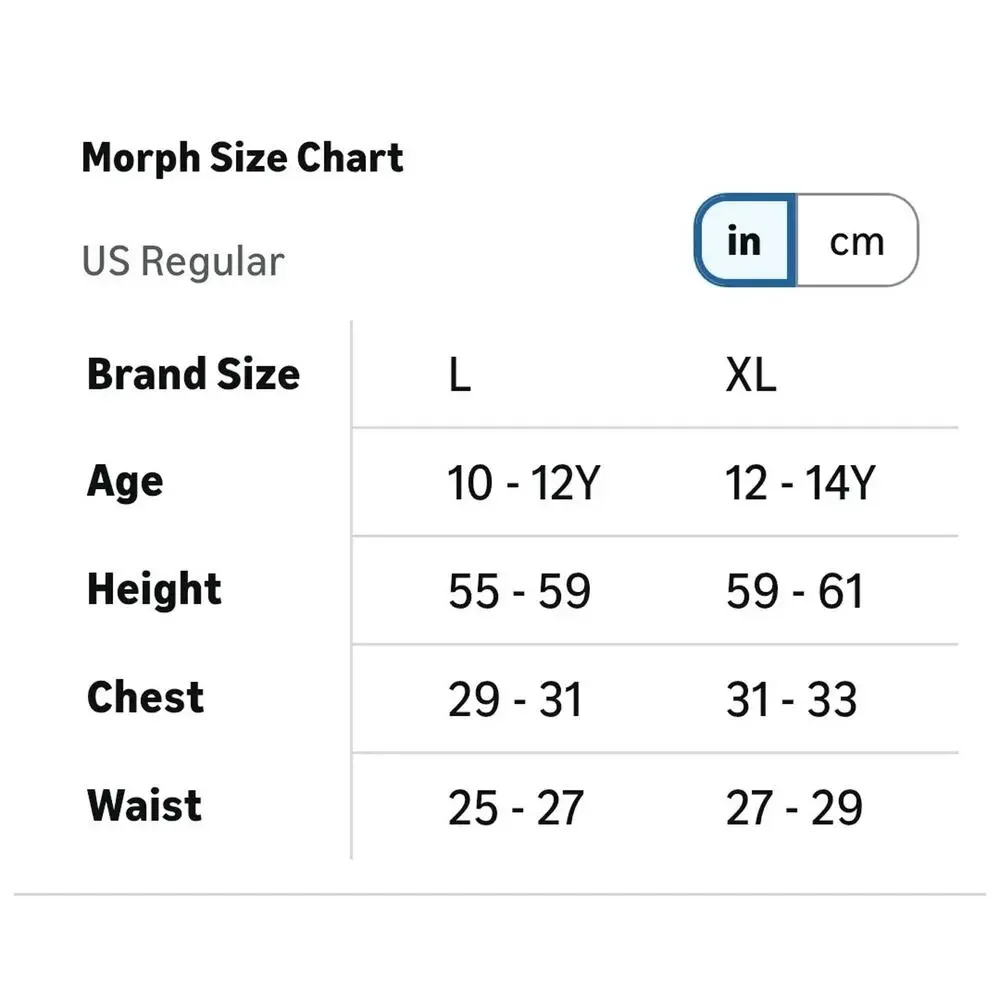
Task: Click the Height row header
Action: click(154, 589)
